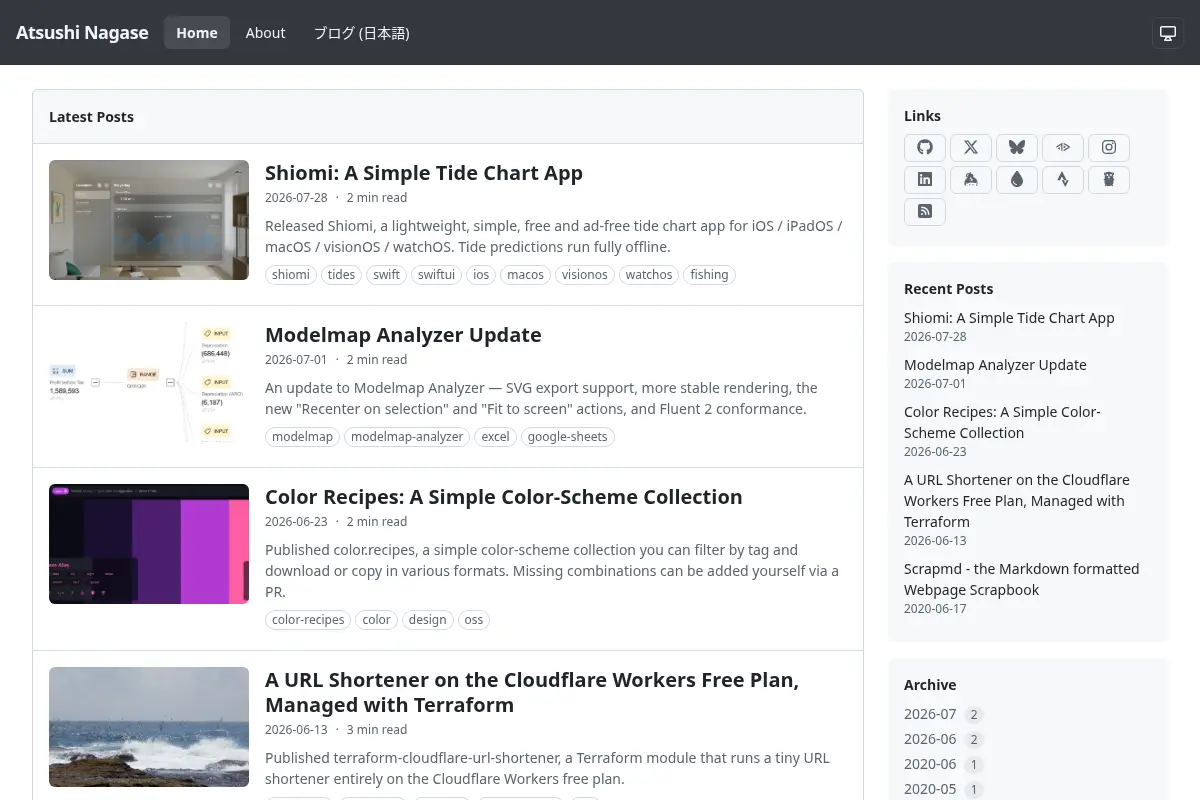Click the ocean waves thumbnail image
Viewport: 1200px width, 800px height.
tap(149, 727)
